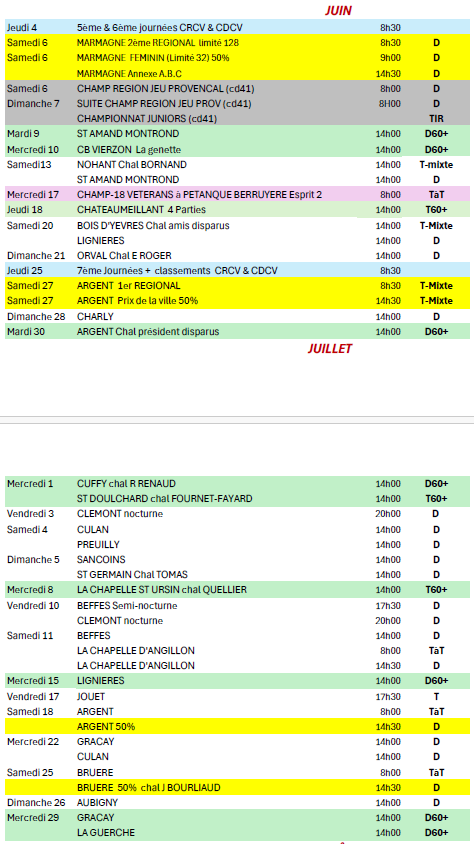Click the 9h00 time cell
This screenshot has height=844, width=474.
pyautogui.click(x=391, y=58)
